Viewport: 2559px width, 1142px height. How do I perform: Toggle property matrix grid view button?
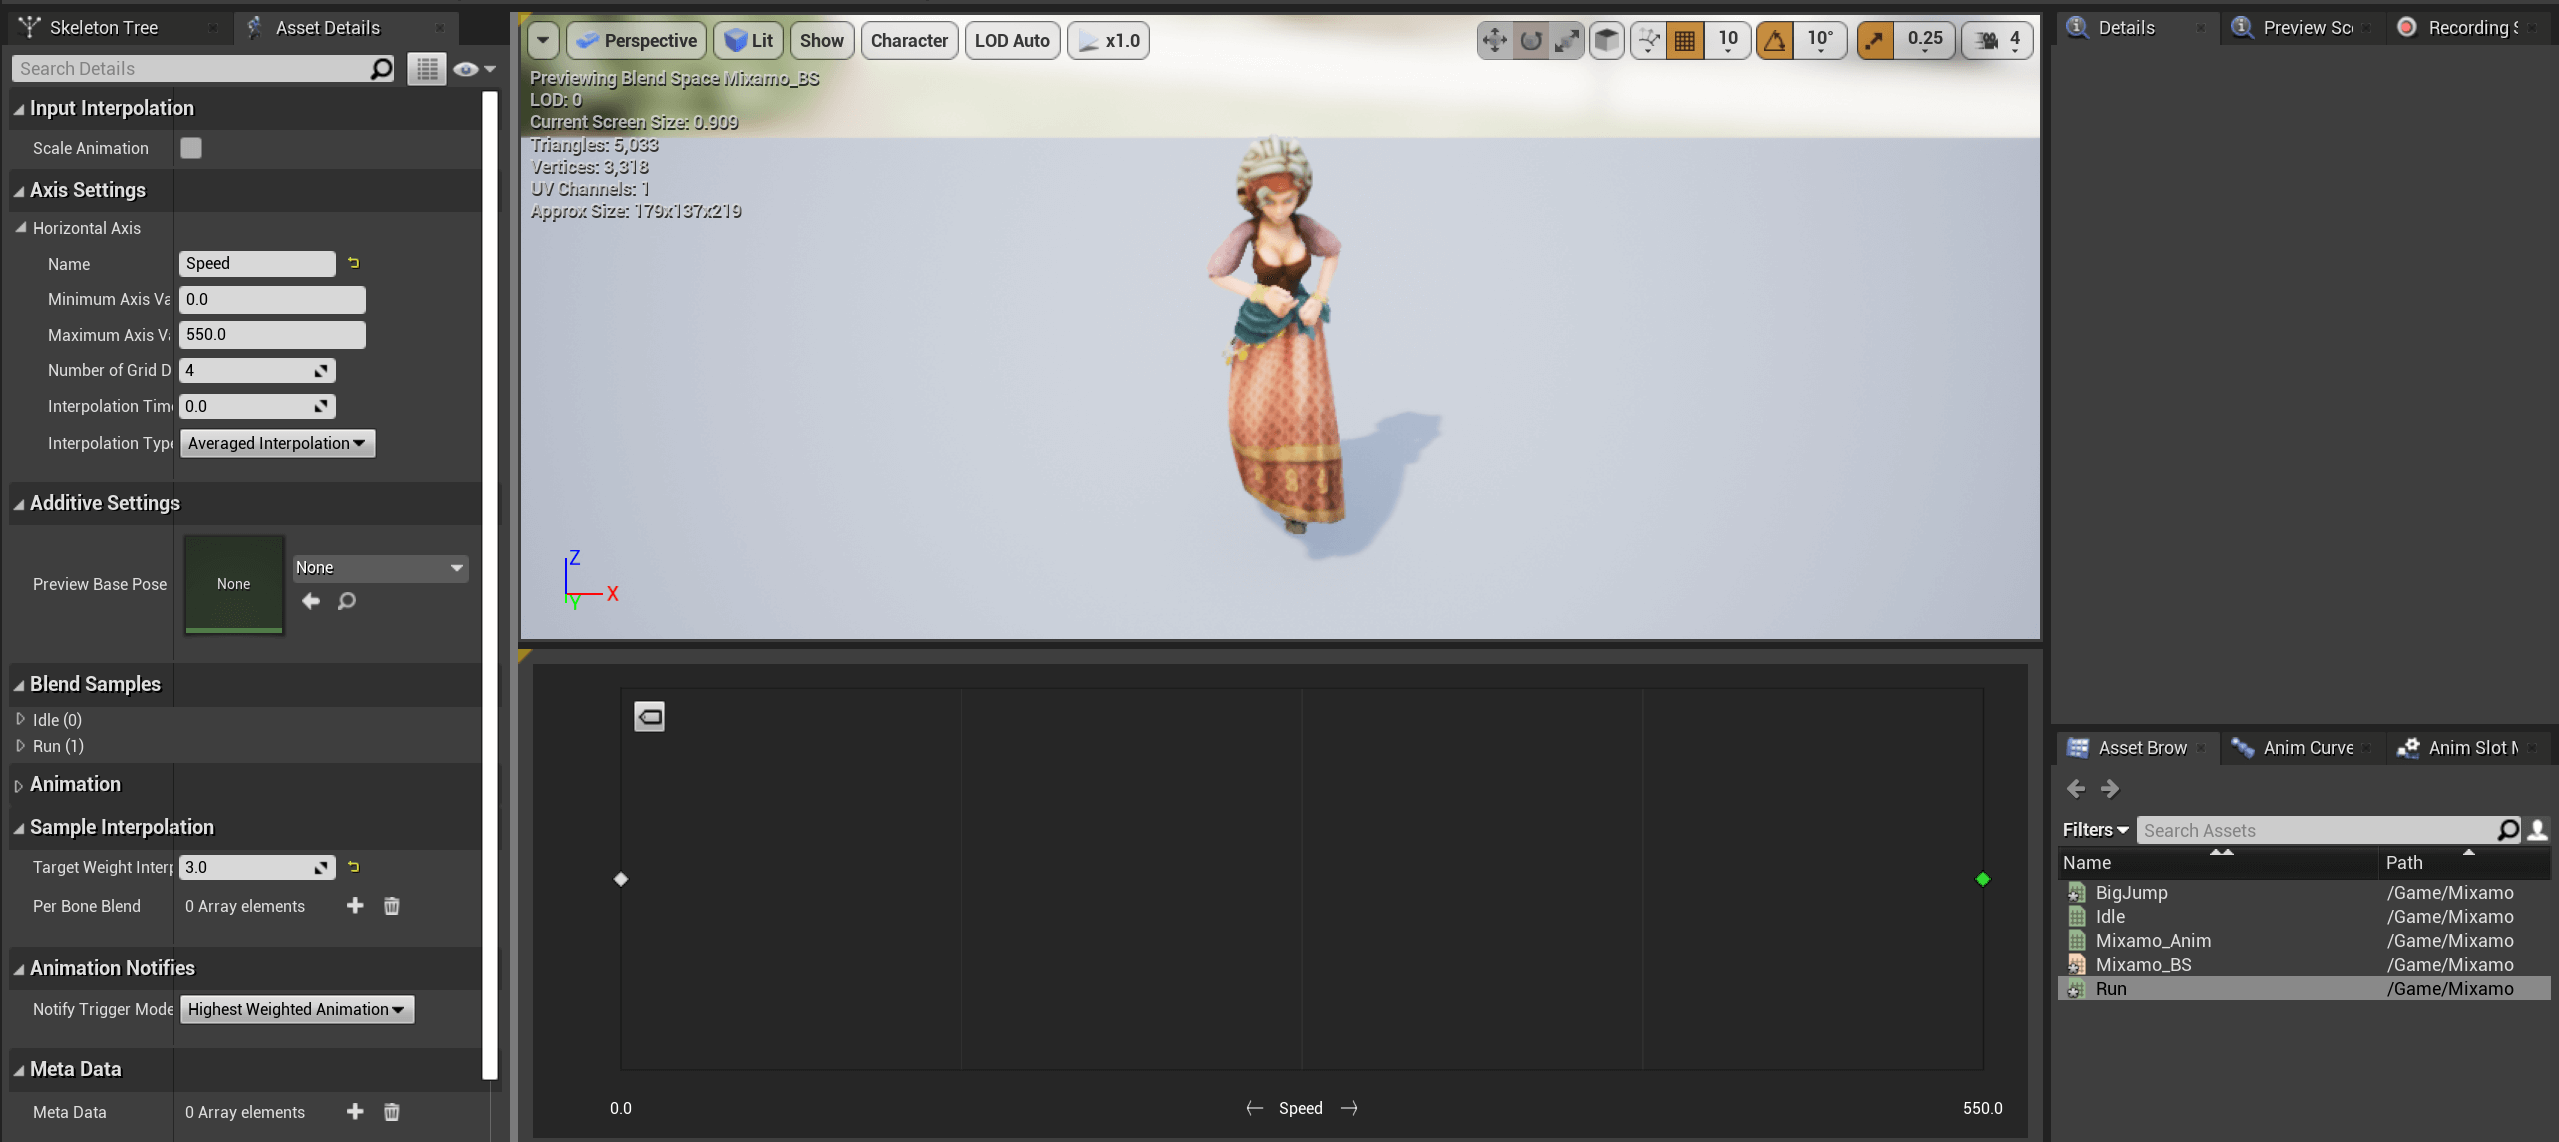pyautogui.click(x=427, y=69)
